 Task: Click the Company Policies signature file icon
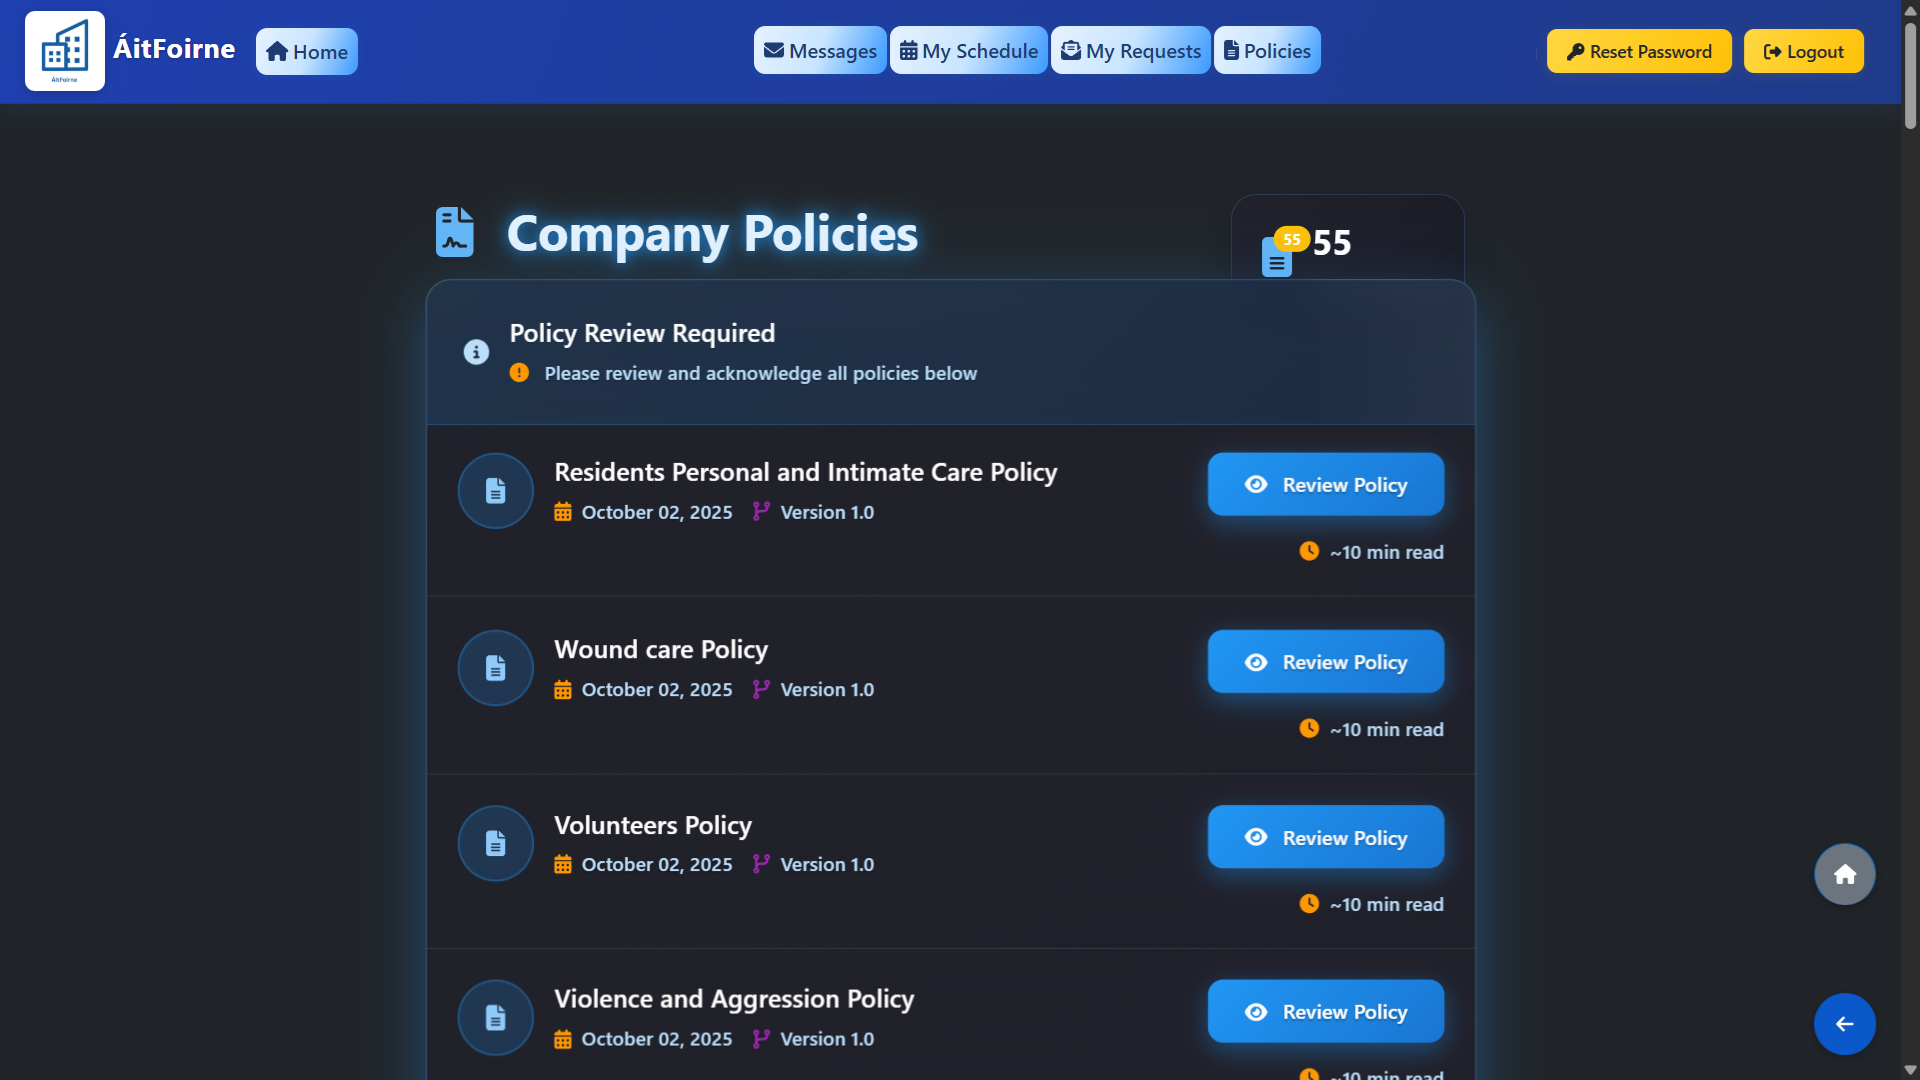point(455,232)
